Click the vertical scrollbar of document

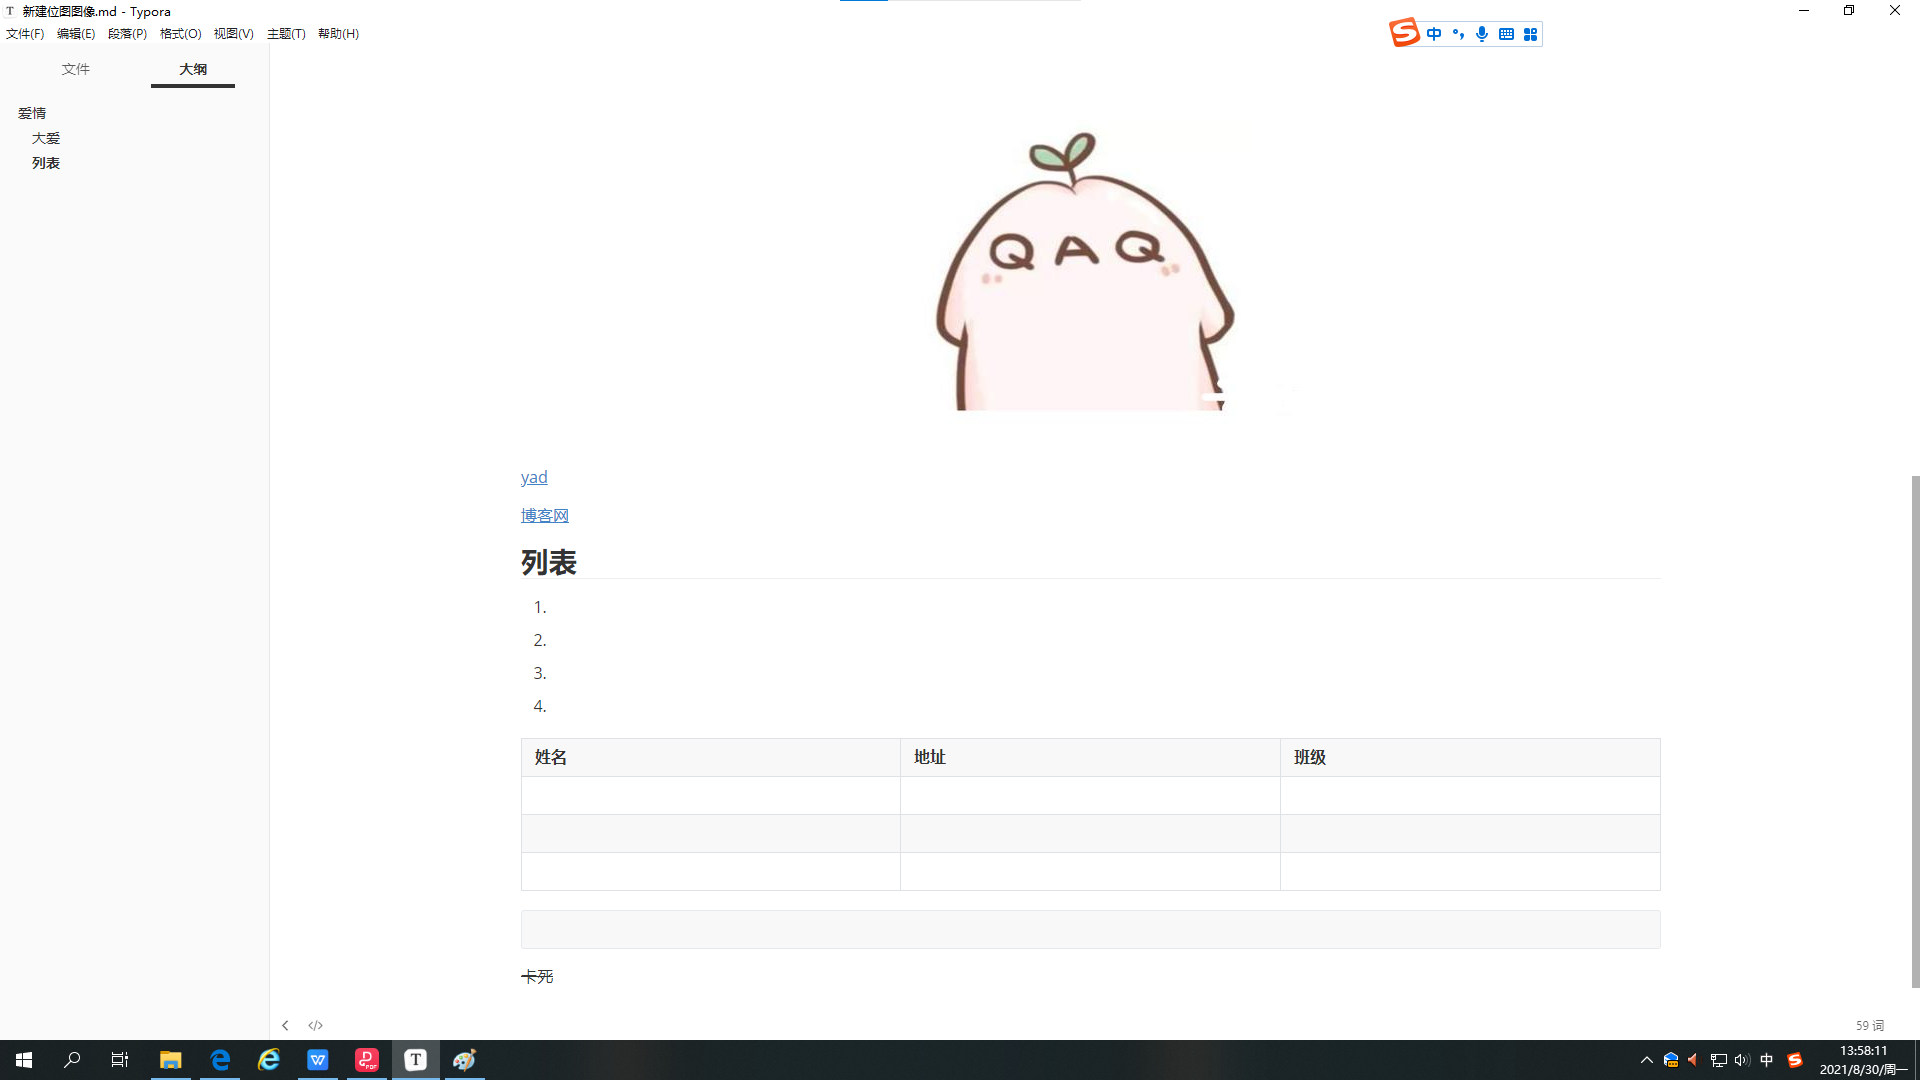[1914, 730]
